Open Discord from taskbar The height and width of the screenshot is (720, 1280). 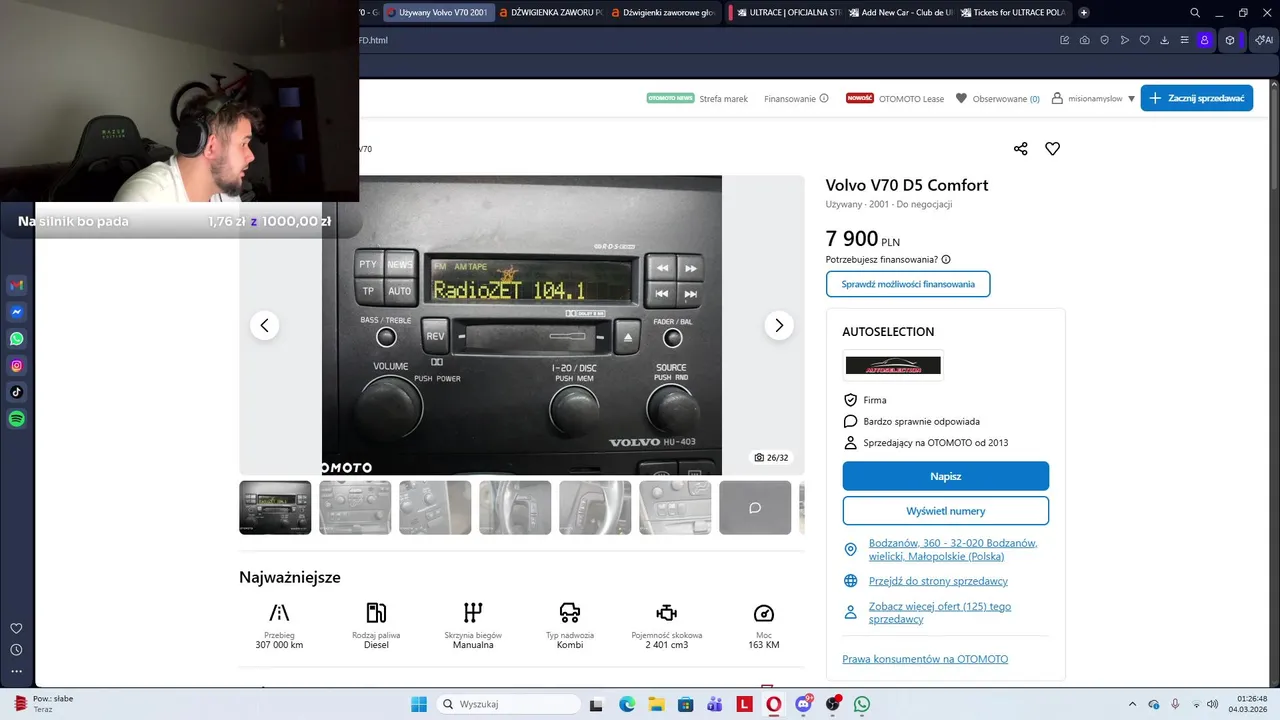803,704
